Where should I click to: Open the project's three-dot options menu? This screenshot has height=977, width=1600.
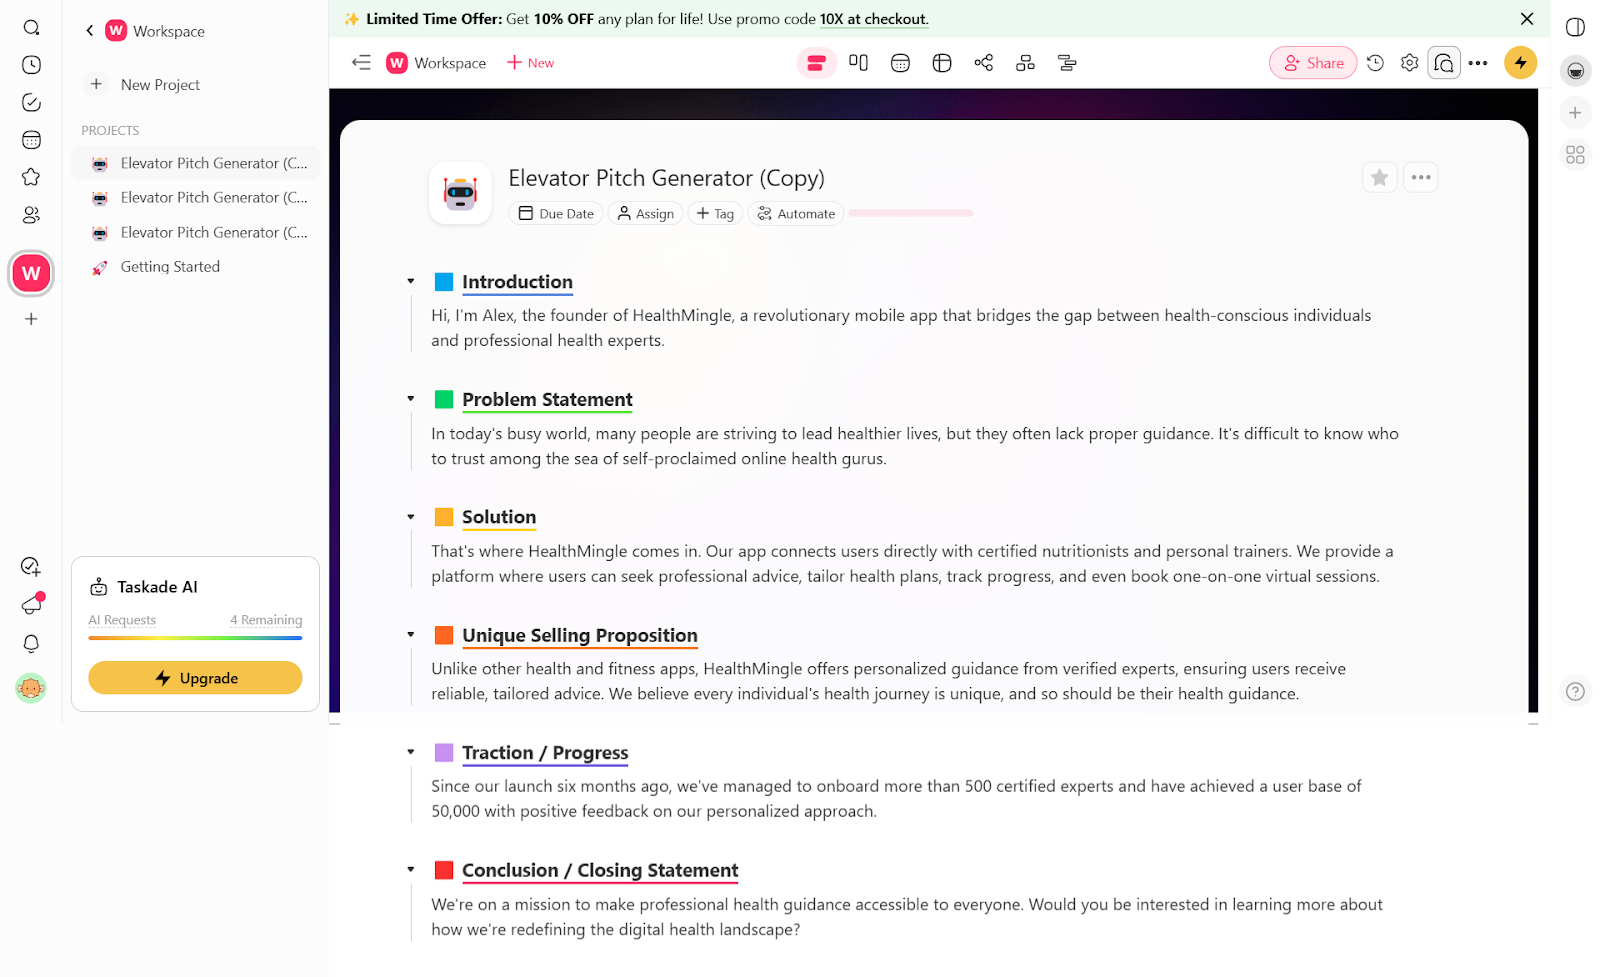point(1420,177)
